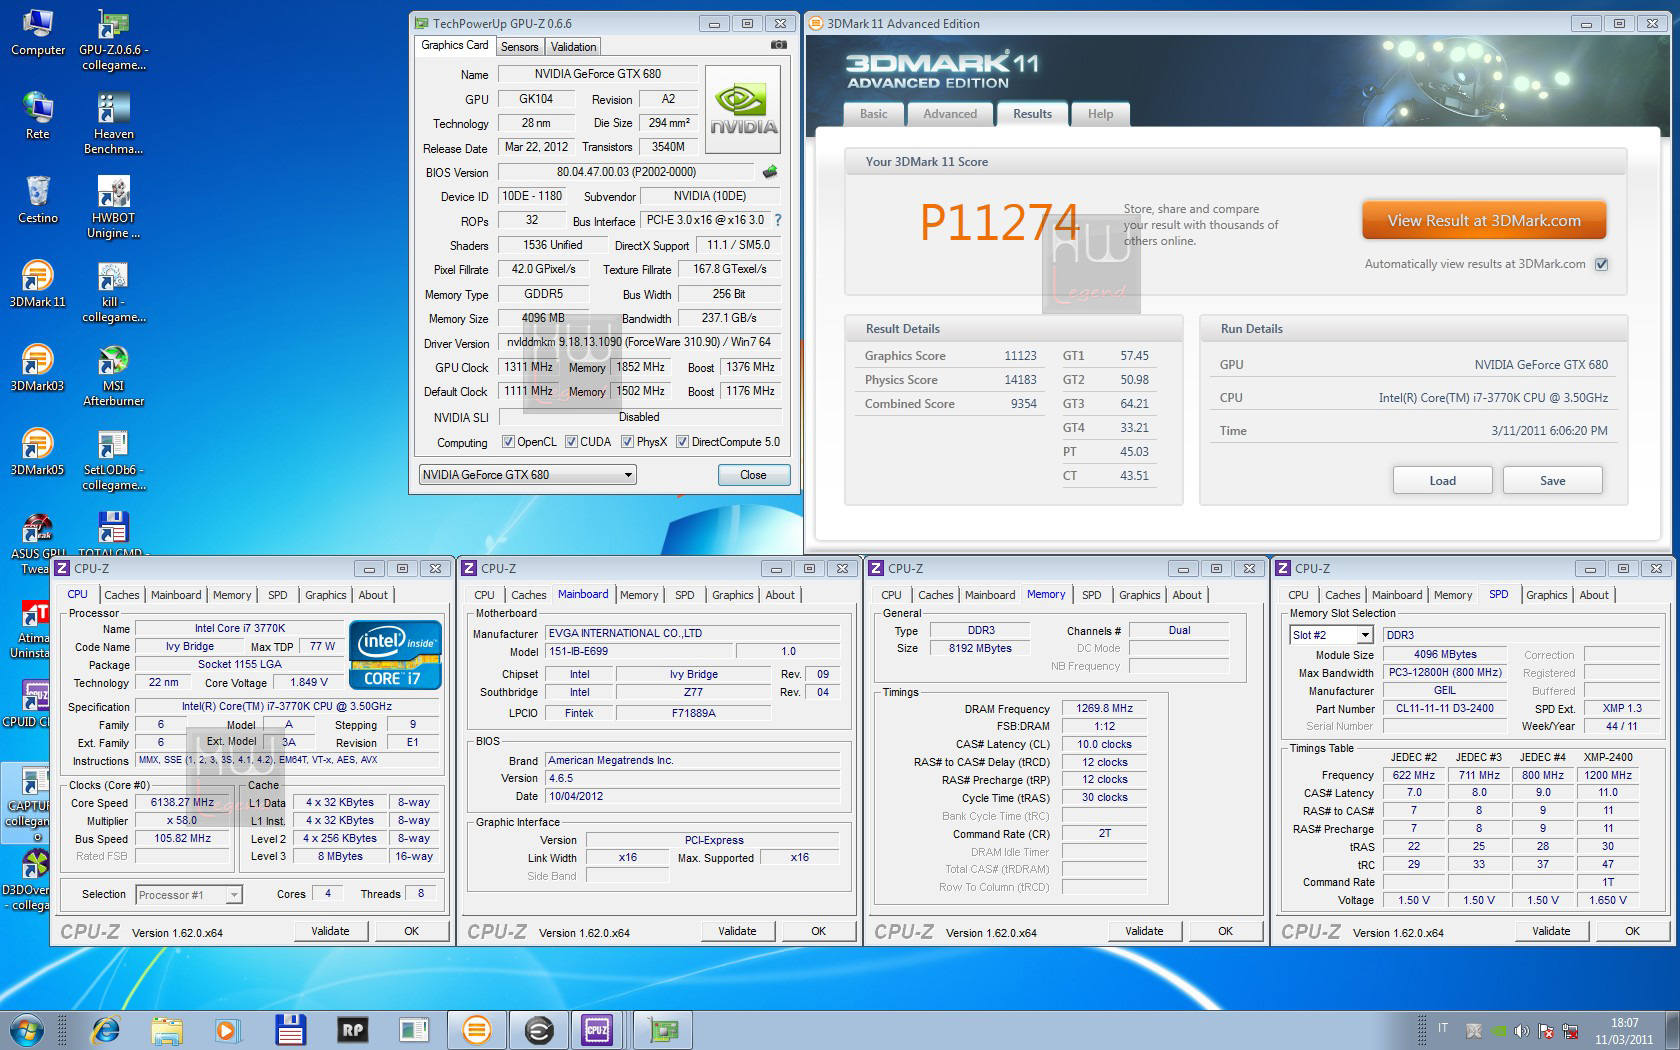Open the Windows Media Player taskbar icon

coord(227,1029)
